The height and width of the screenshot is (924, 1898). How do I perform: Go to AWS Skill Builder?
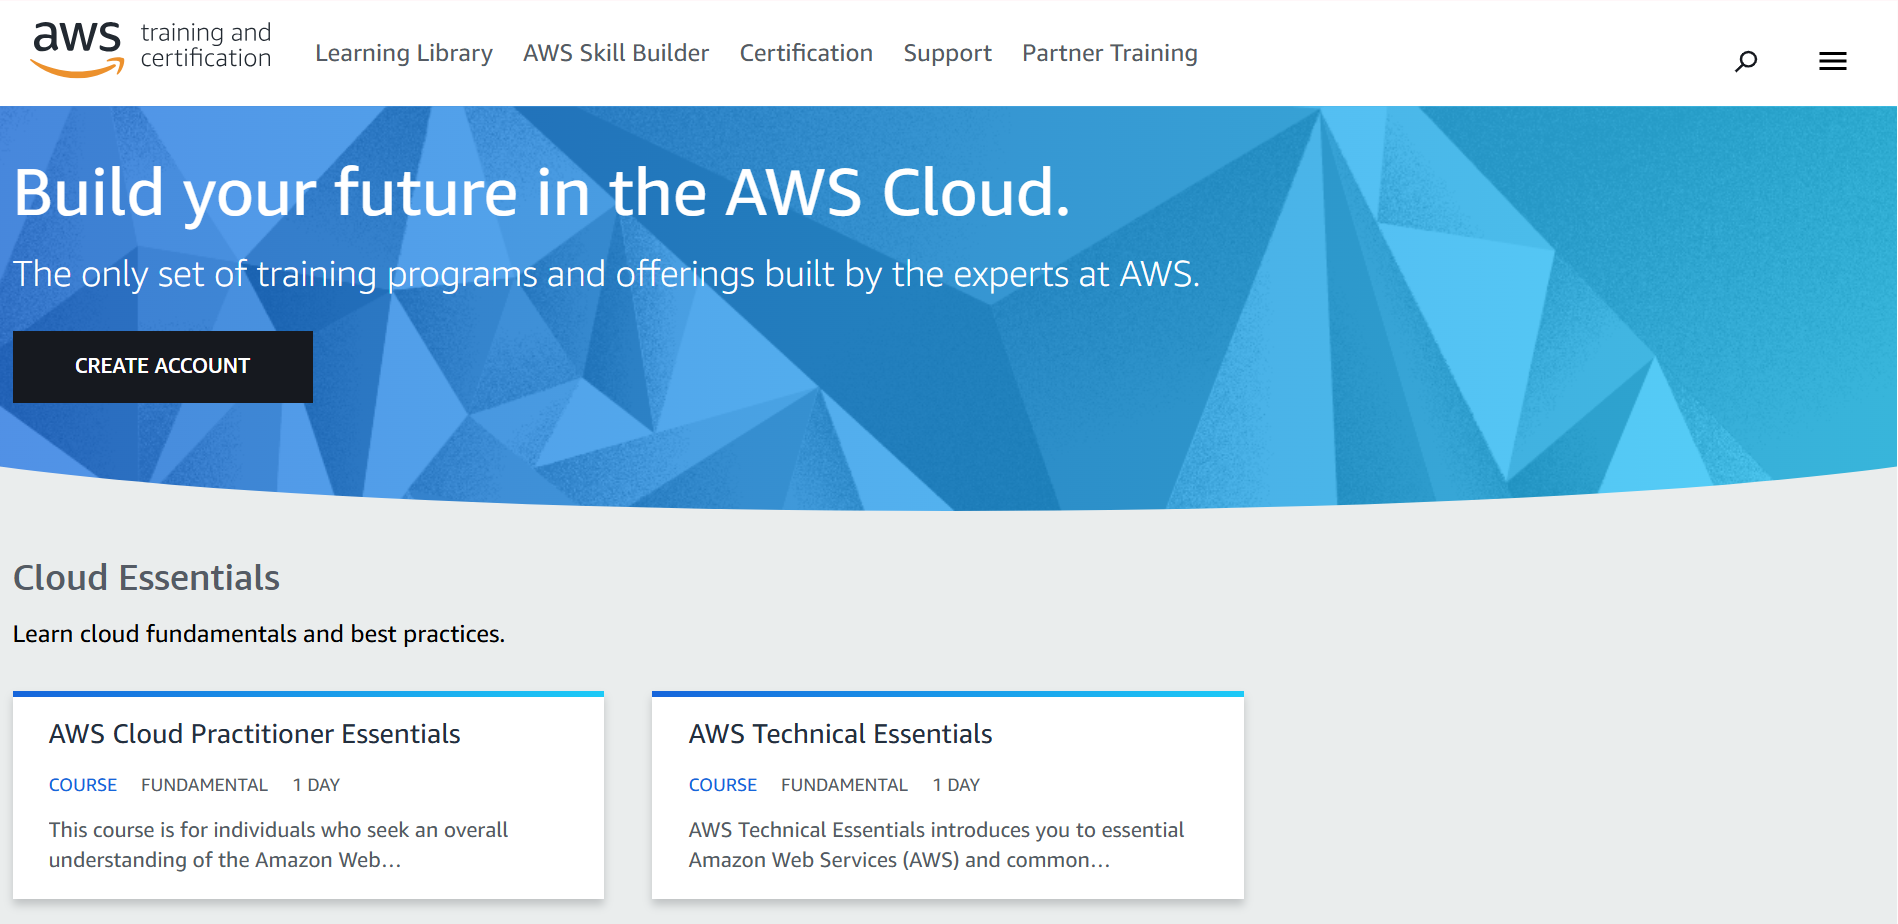(615, 53)
